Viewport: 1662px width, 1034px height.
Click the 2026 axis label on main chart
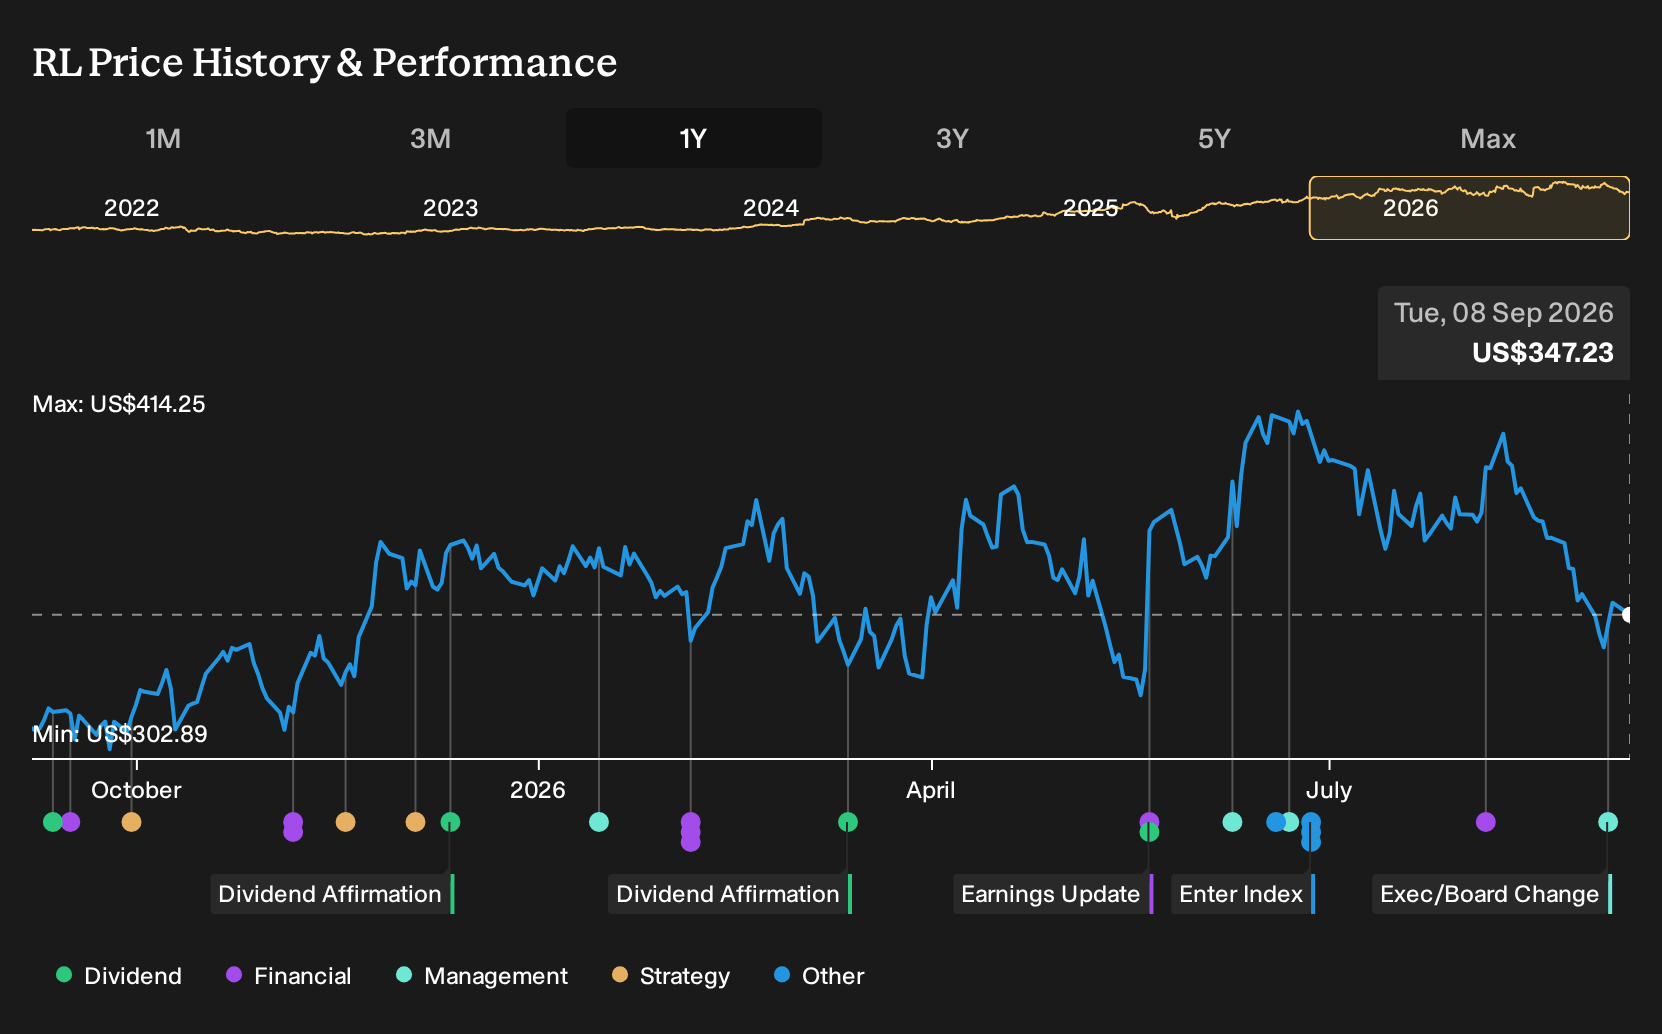pos(538,790)
